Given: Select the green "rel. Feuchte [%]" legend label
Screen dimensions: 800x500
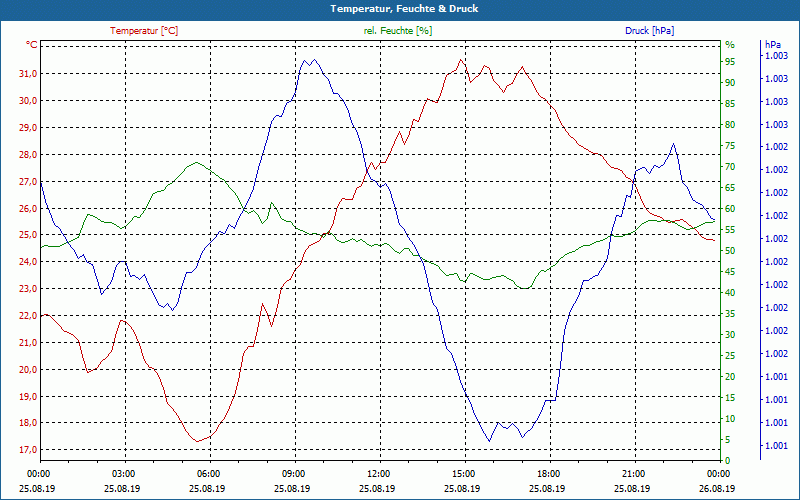Looking at the screenshot, I should 397,31.
